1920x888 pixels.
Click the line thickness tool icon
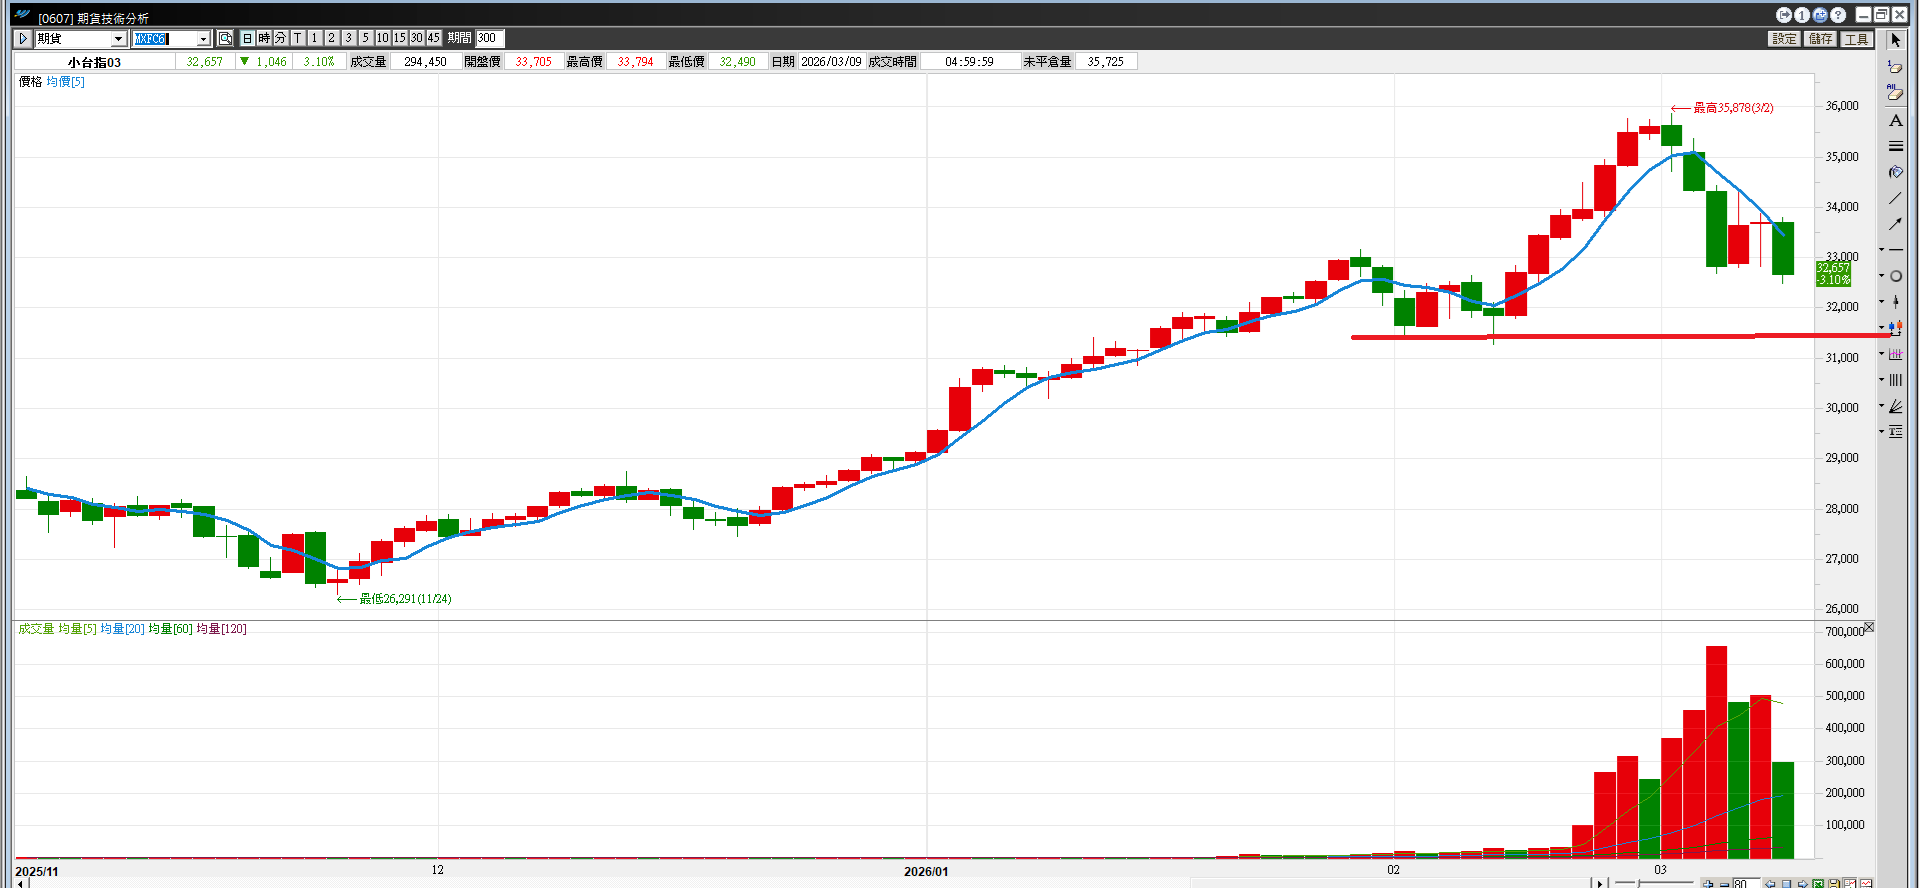(x=1895, y=146)
